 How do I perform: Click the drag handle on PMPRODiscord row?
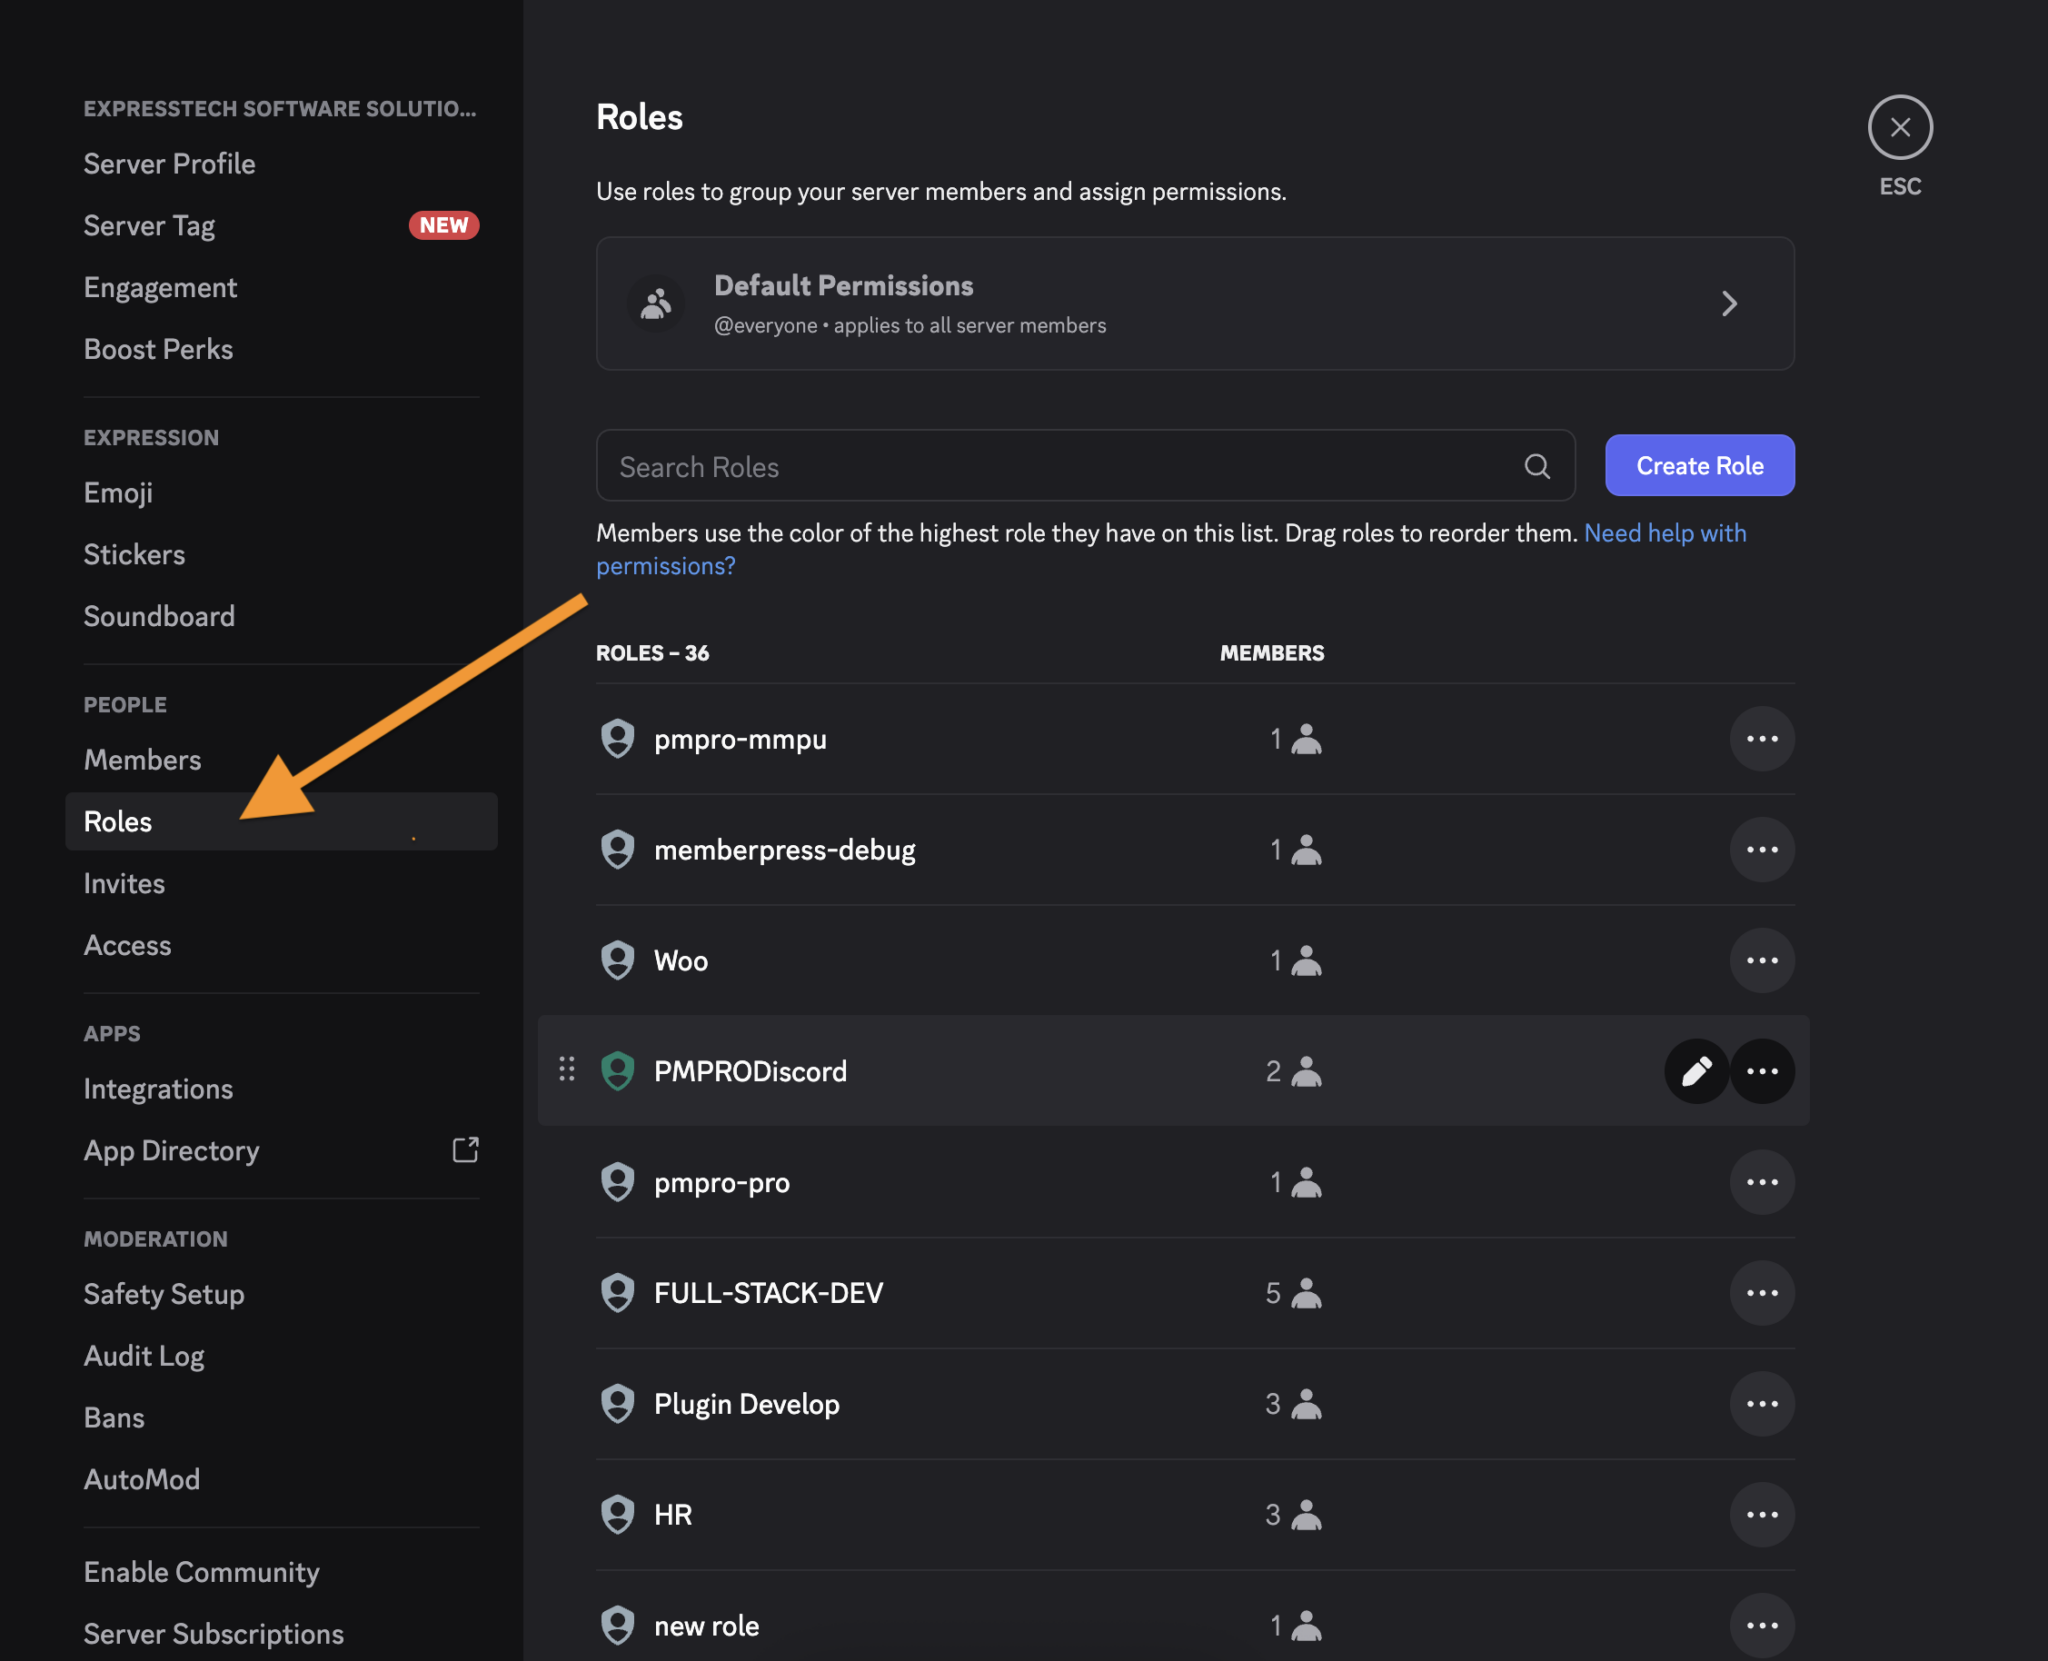click(x=567, y=1069)
